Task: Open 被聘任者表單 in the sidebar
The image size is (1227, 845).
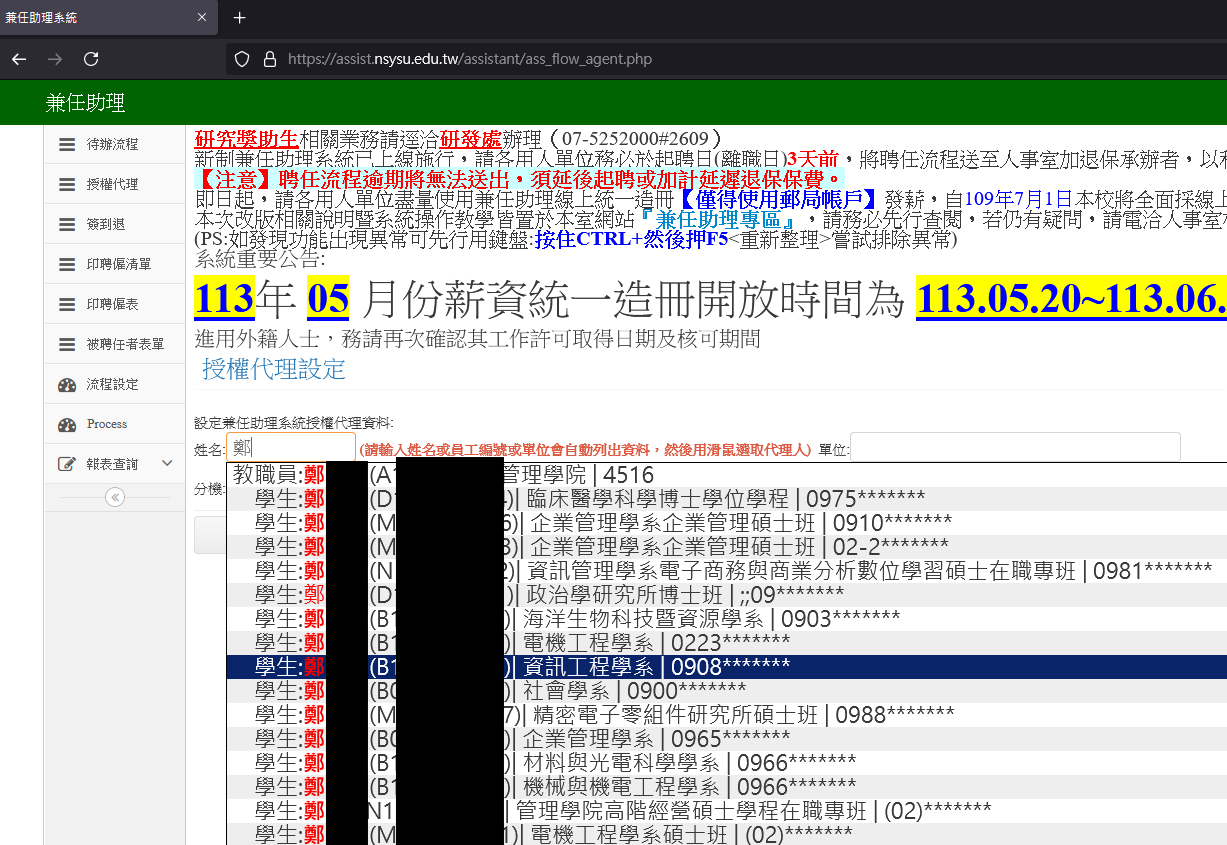Action: pos(115,344)
